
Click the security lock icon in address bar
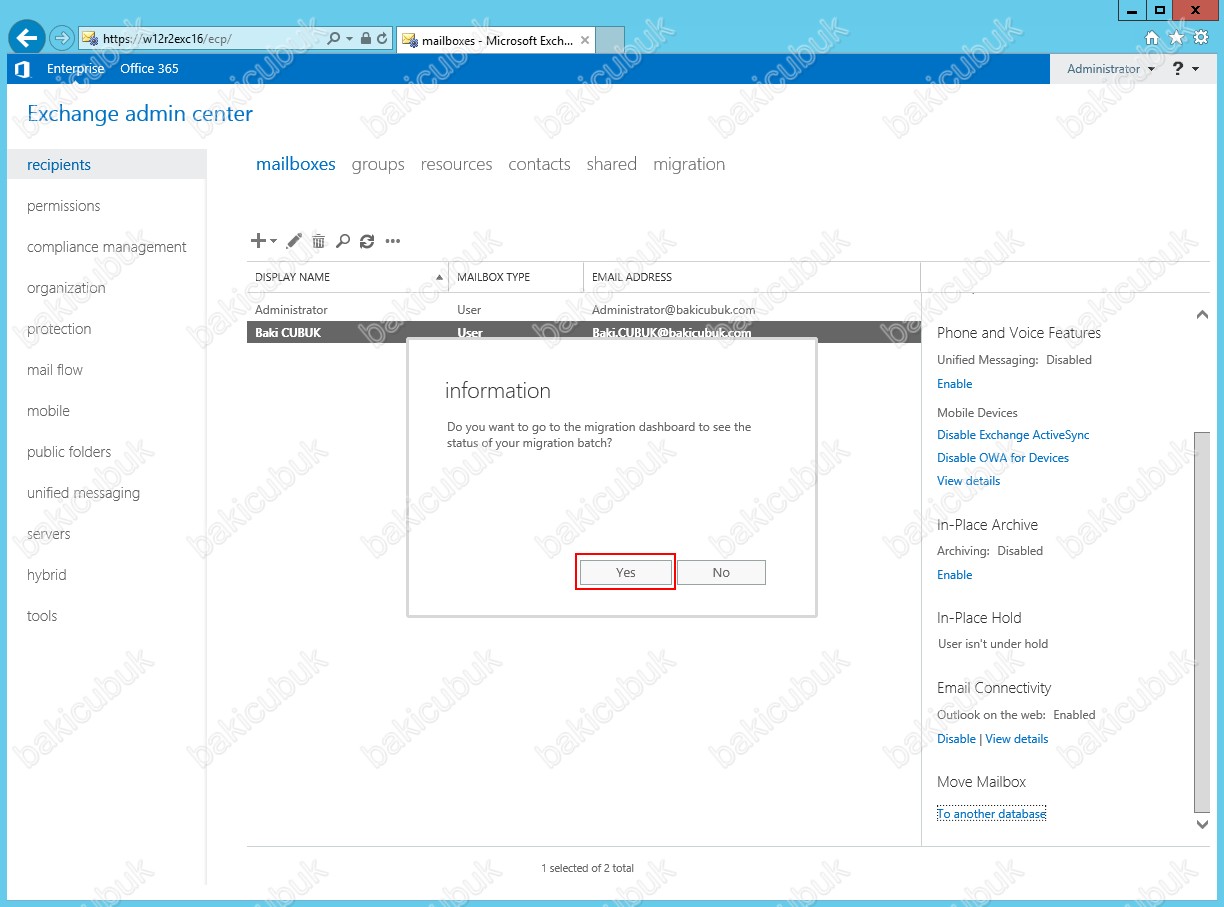click(366, 39)
